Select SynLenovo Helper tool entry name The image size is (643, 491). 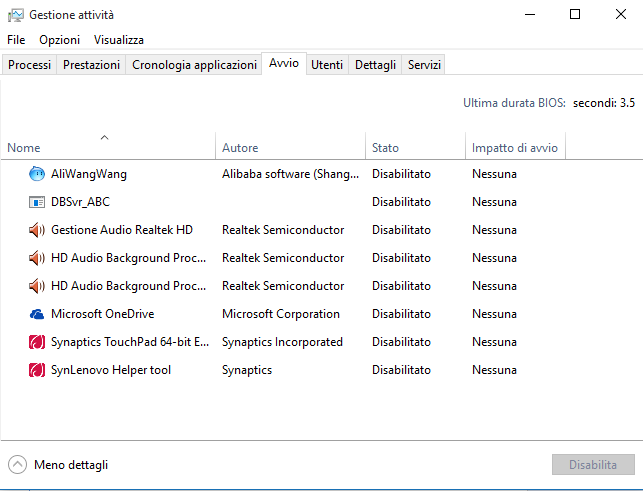tap(111, 370)
